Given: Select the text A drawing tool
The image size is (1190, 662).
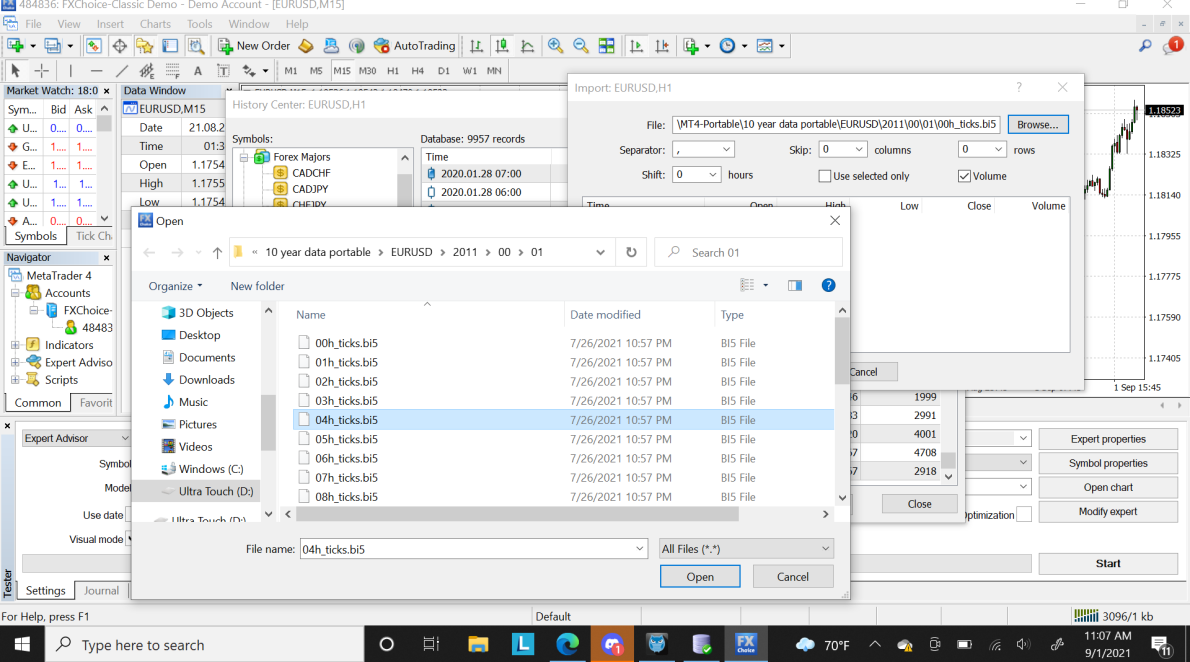Looking at the screenshot, I should point(198,71).
